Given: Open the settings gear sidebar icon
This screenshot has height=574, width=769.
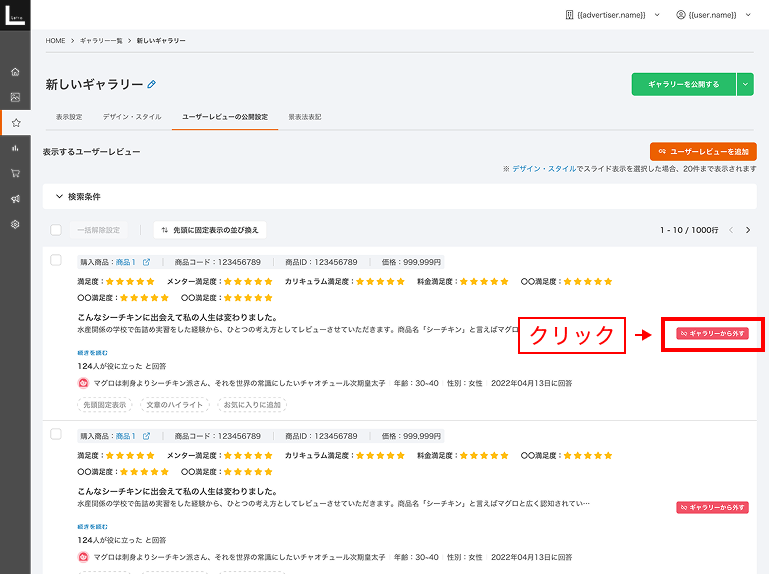Looking at the screenshot, I should pos(15,224).
